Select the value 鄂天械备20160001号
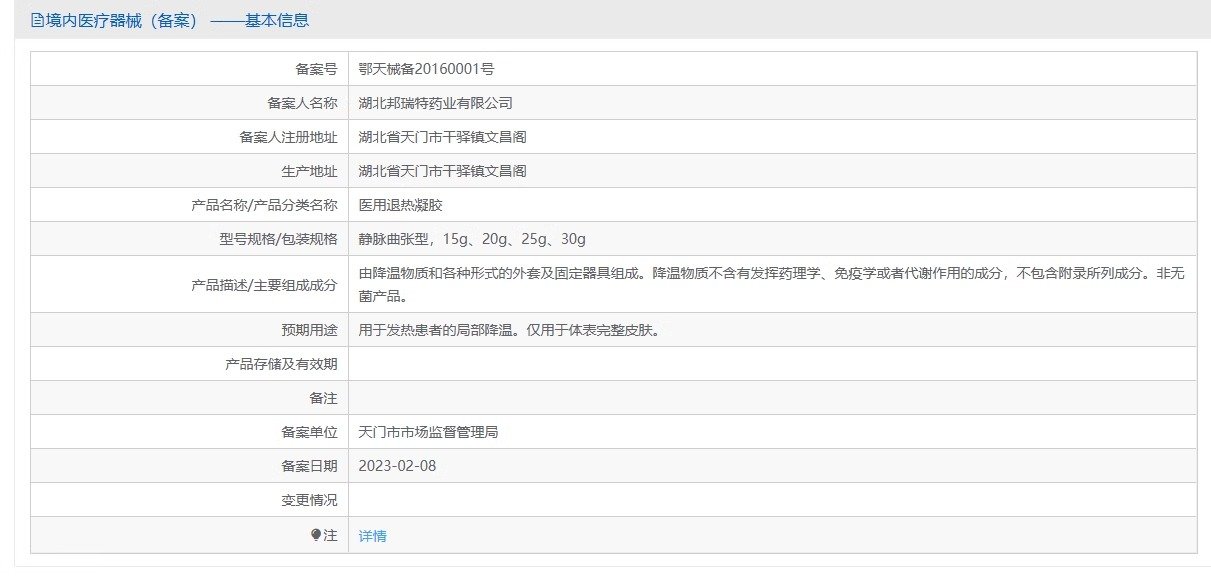The width and height of the screenshot is (1211, 581). point(426,69)
